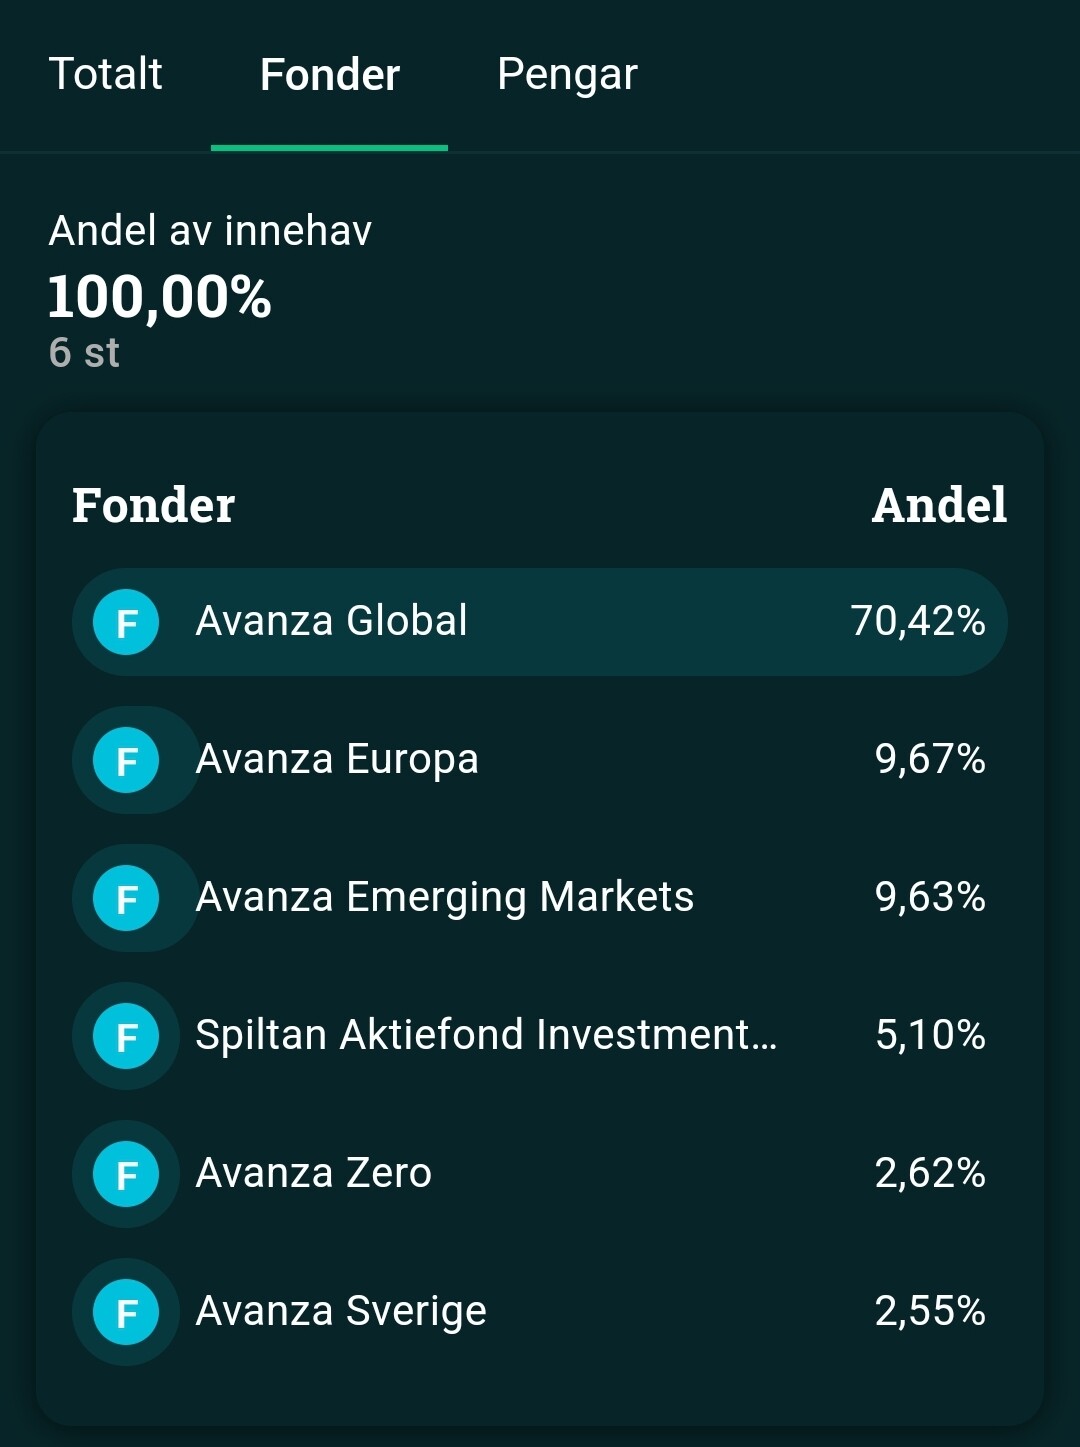Open the Avanza Europa fund name

337,759
